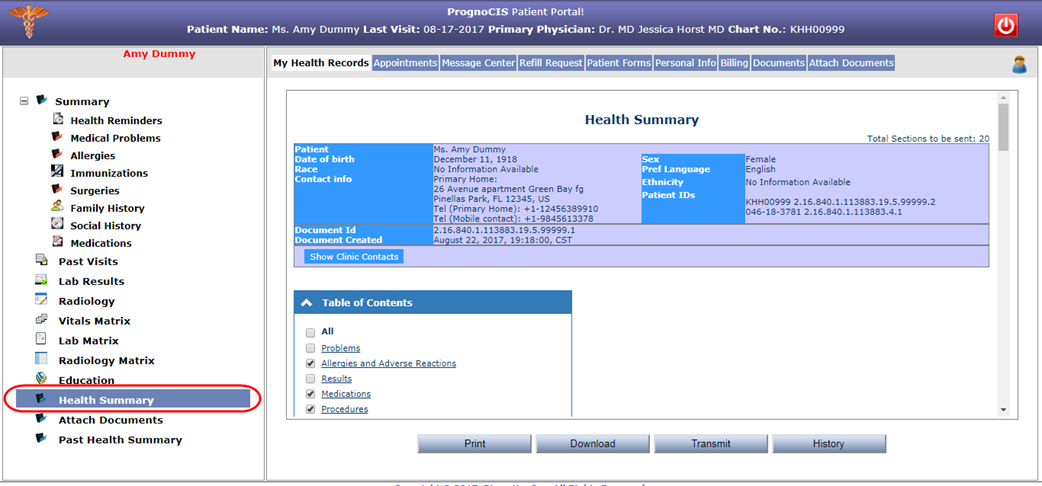Viewport: 1042px width, 486px height.
Task: Click the Lab Matrix icon
Action: point(41,339)
